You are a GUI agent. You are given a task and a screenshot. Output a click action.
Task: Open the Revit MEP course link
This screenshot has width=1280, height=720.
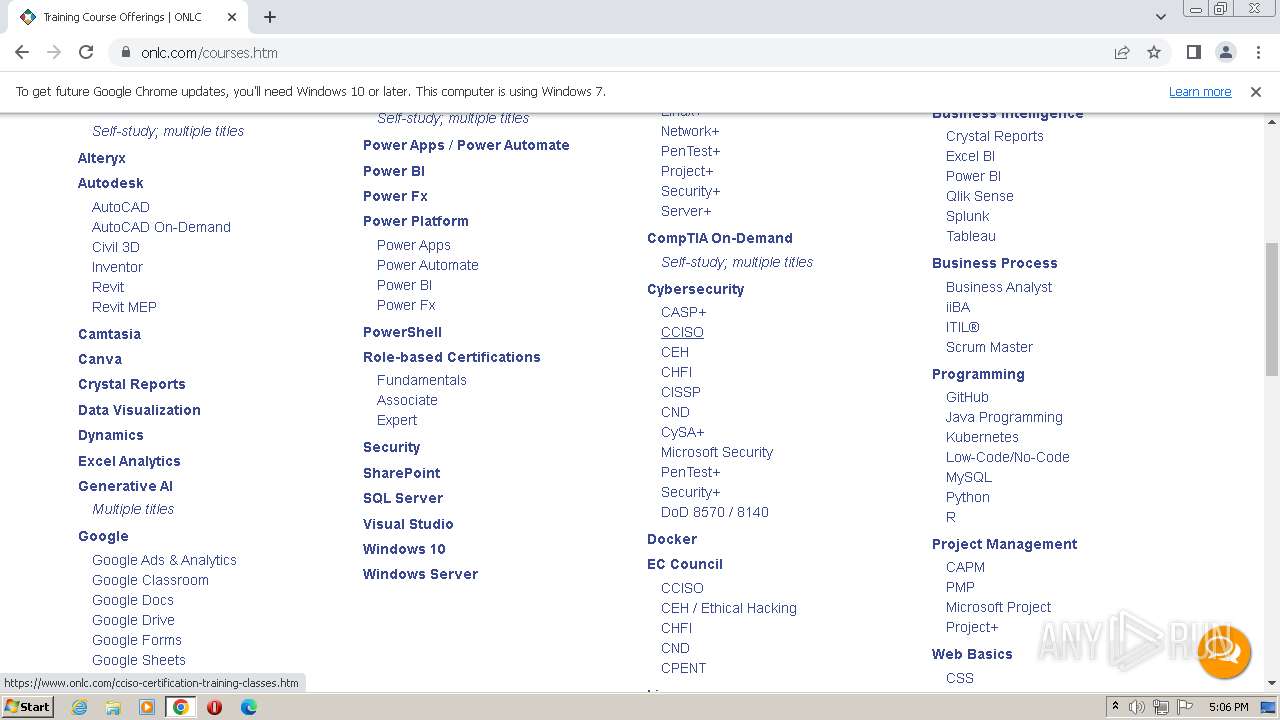(x=124, y=307)
